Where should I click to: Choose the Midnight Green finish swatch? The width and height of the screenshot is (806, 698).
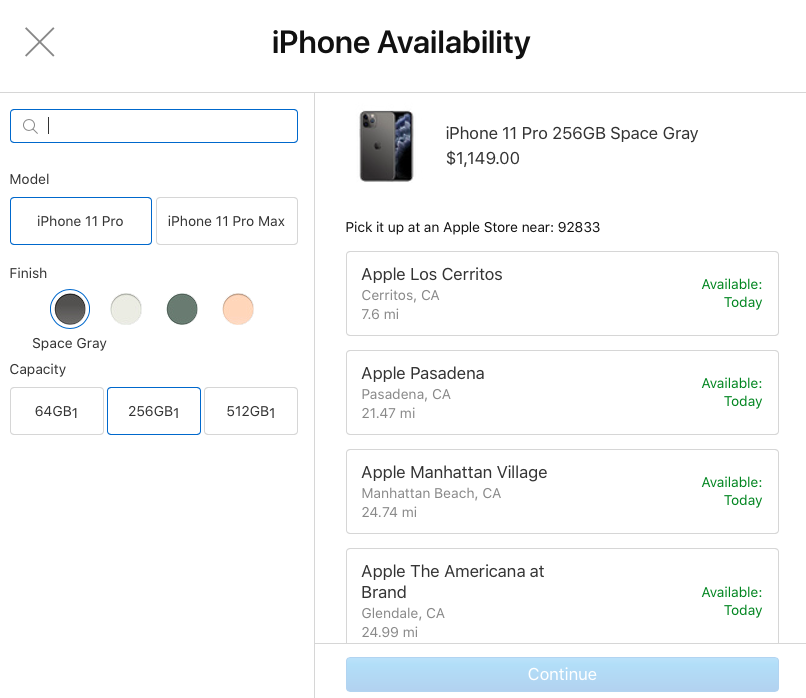tap(182, 309)
